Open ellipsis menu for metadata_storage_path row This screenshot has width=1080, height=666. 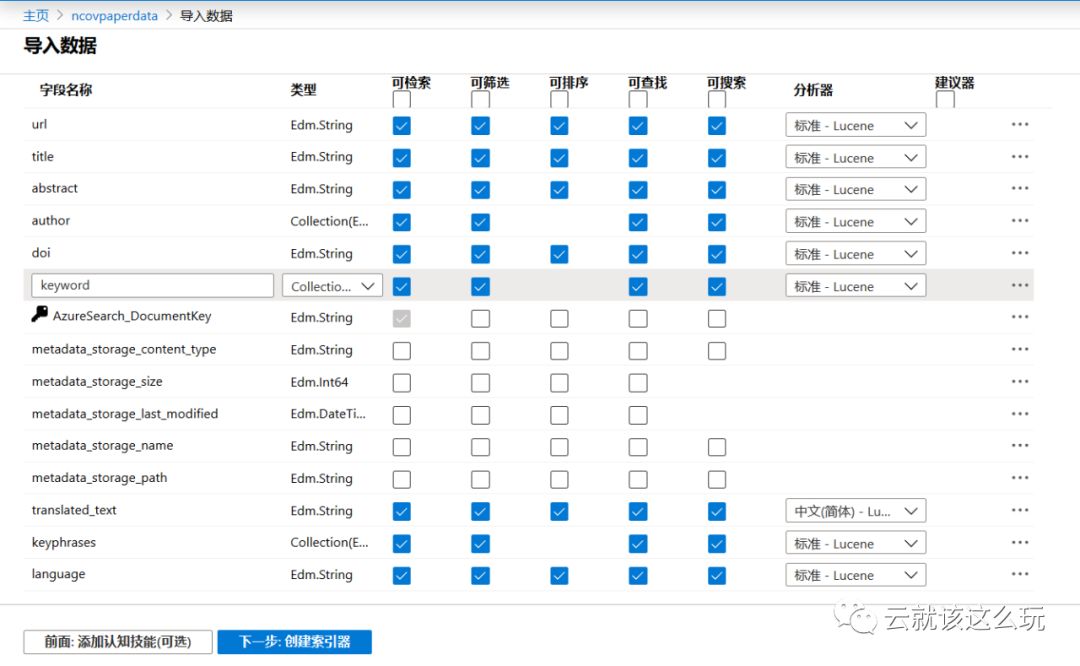pyautogui.click(x=1019, y=478)
